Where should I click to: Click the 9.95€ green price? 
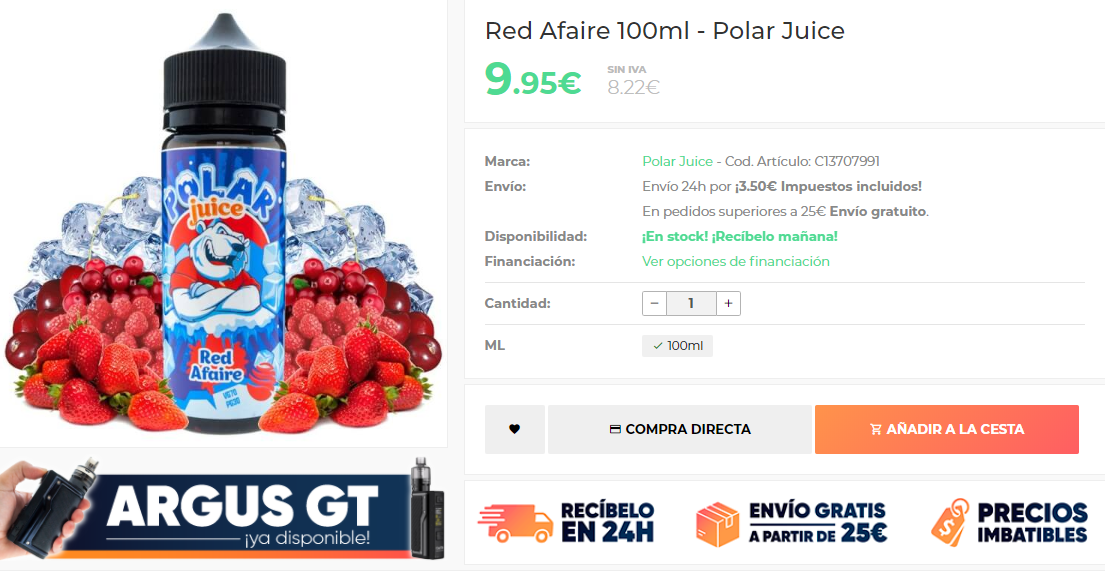[x=533, y=79]
